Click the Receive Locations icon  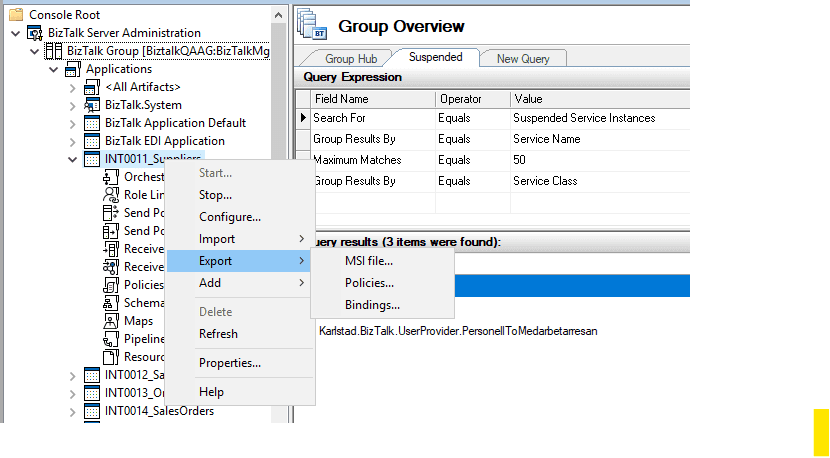tap(111, 267)
